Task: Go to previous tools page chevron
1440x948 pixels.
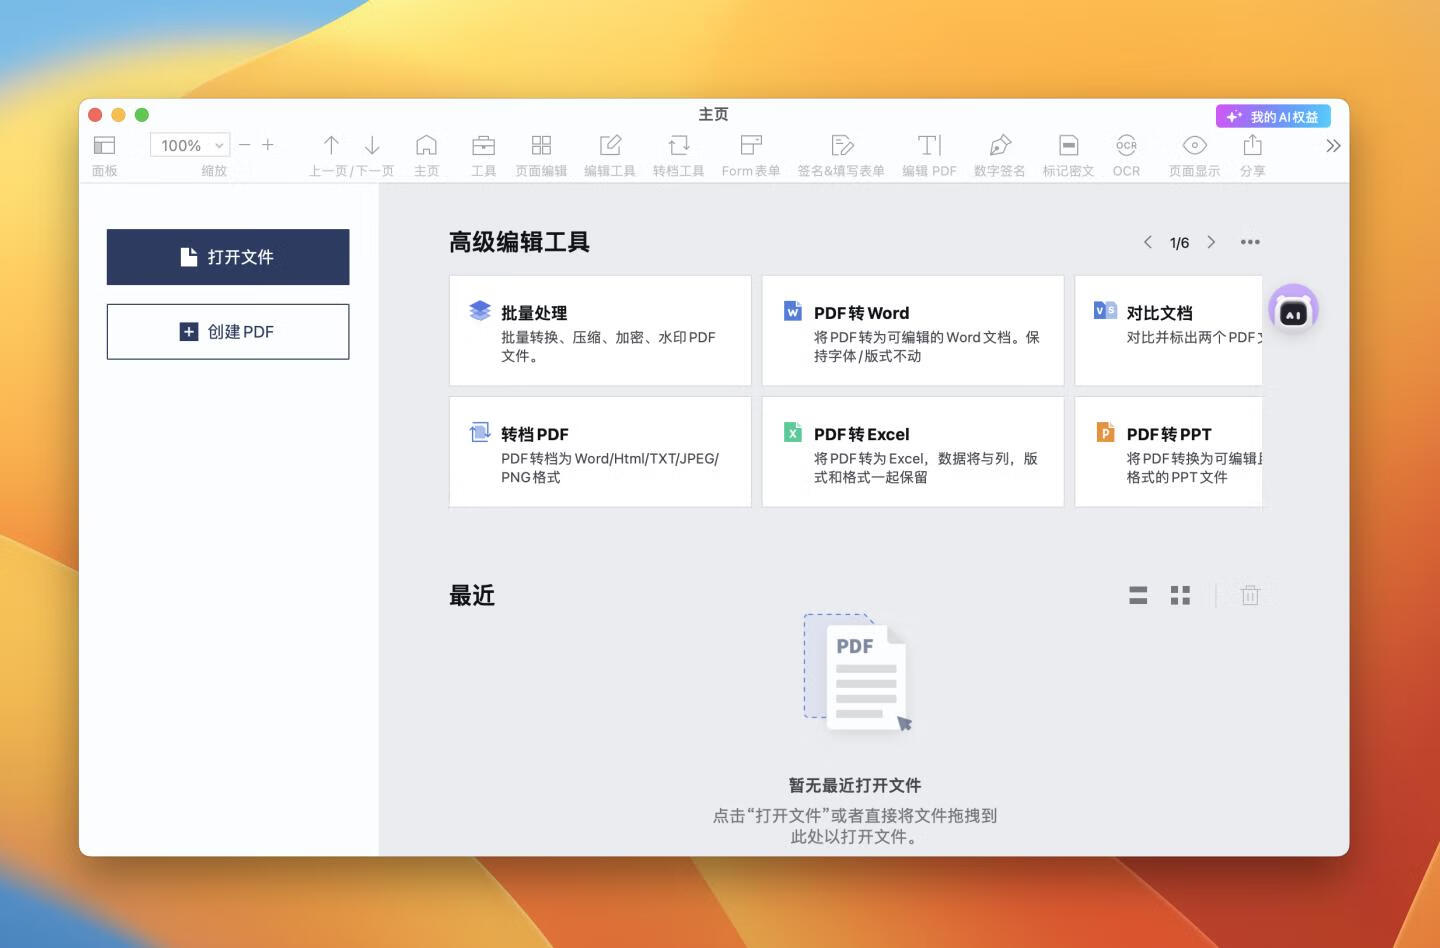Action: [x=1148, y=242]
